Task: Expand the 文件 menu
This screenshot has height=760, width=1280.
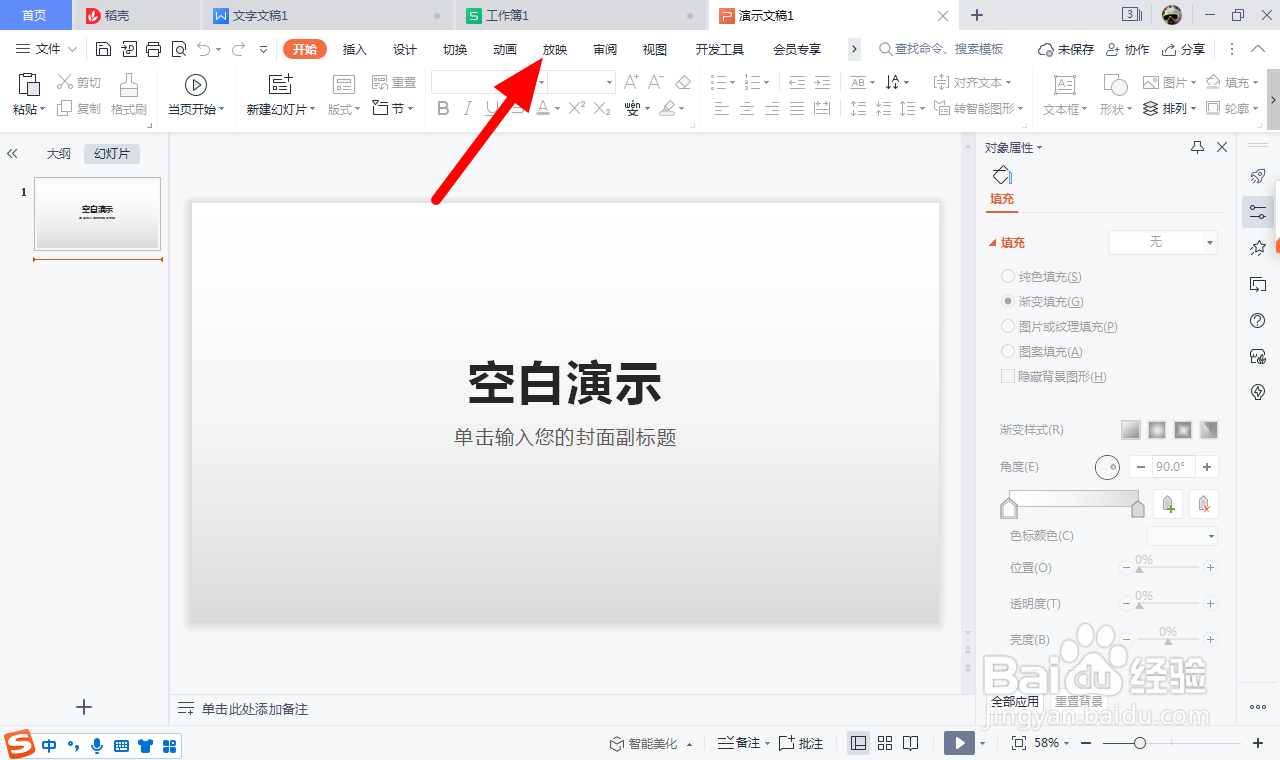Action: (48, 48)
